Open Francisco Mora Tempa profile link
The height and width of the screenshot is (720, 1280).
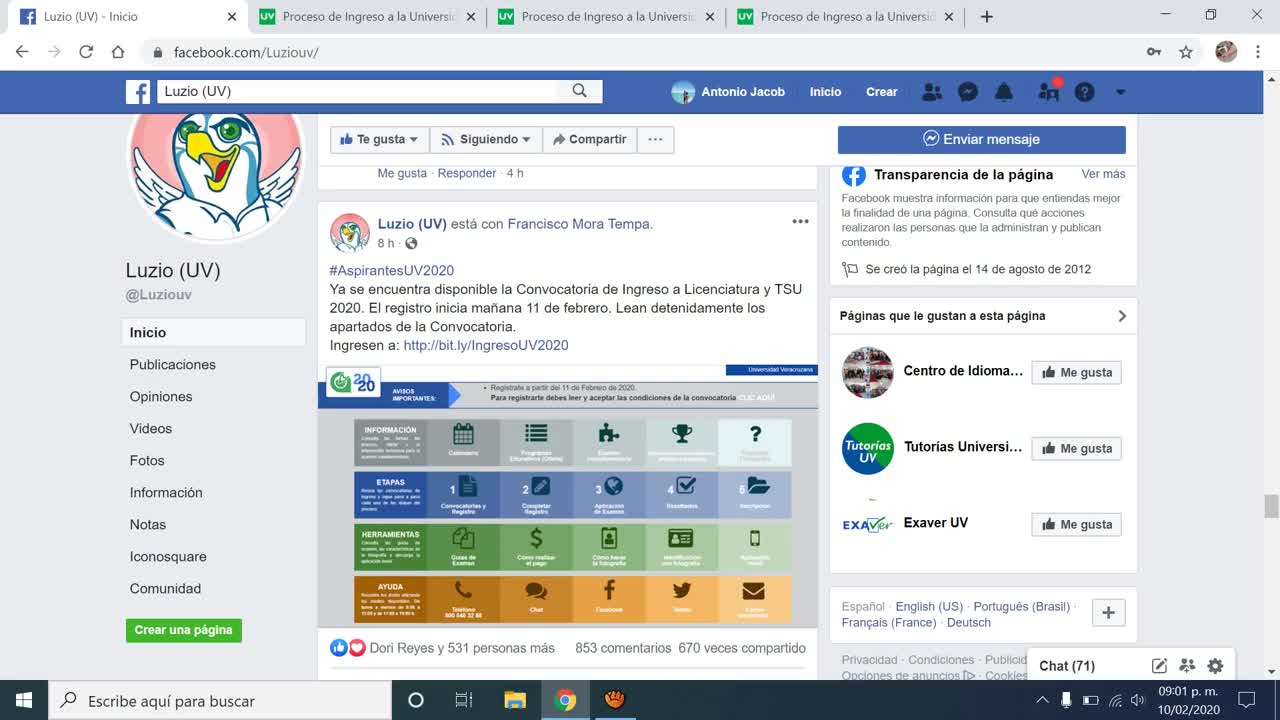[579, 224]
